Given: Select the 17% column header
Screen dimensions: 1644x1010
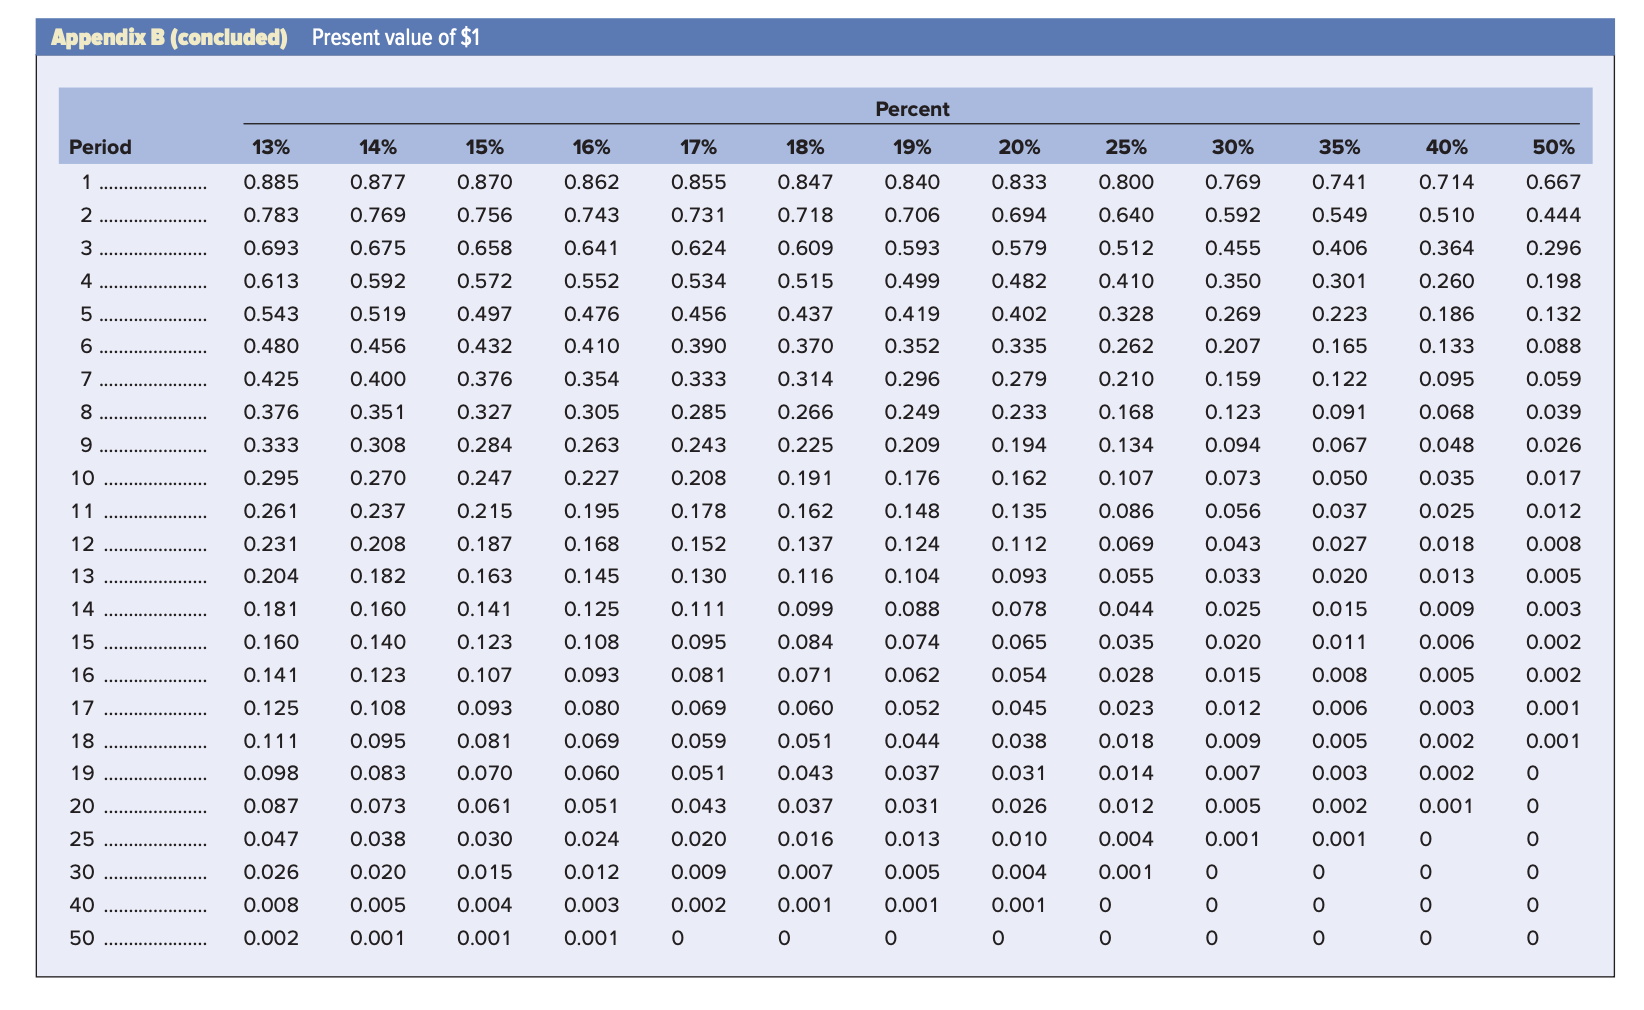Looking at the screenshot, I should (x=699, y=147).
